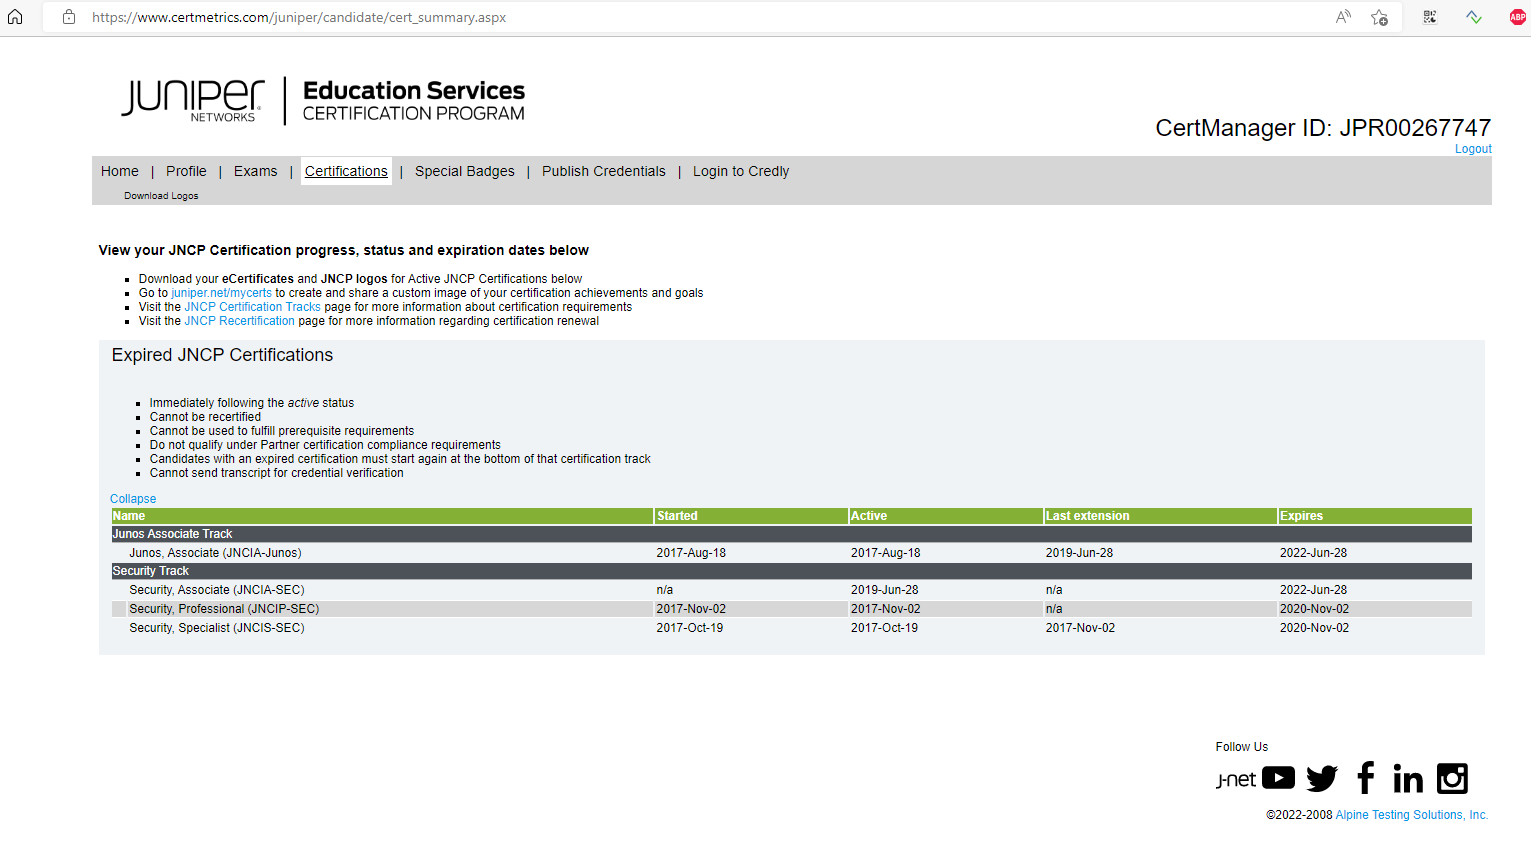Collapse the expired certifications table

[x=133, y=499]
